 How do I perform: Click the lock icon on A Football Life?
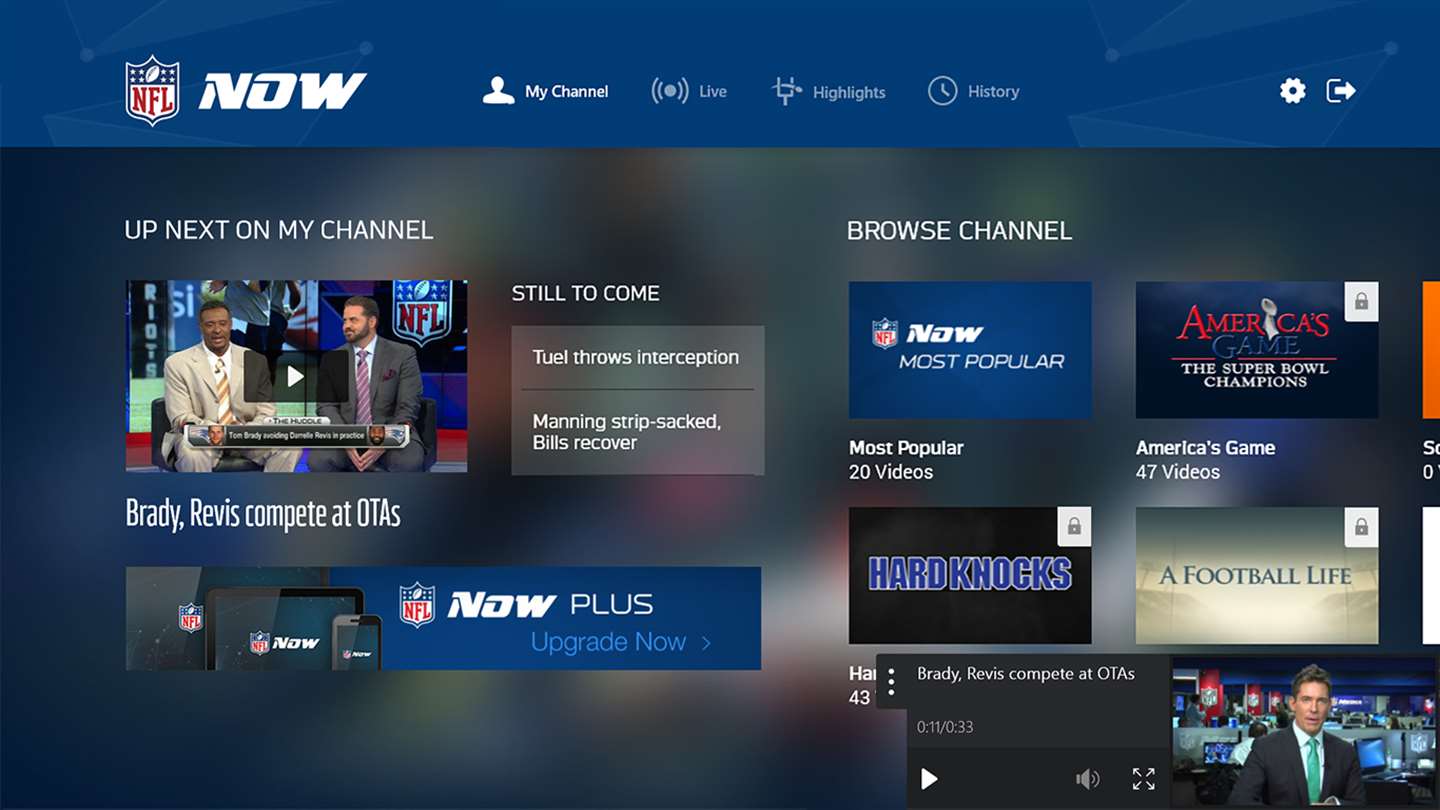[x=1361, y=527]
